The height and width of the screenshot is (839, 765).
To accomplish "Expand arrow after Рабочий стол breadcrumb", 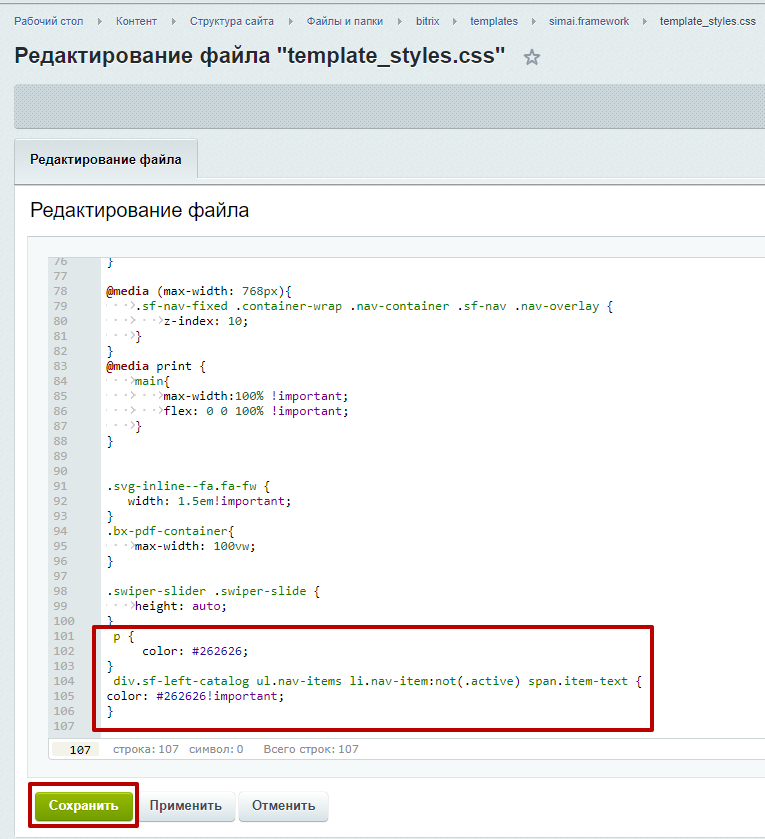I will [x=100, y=21].
